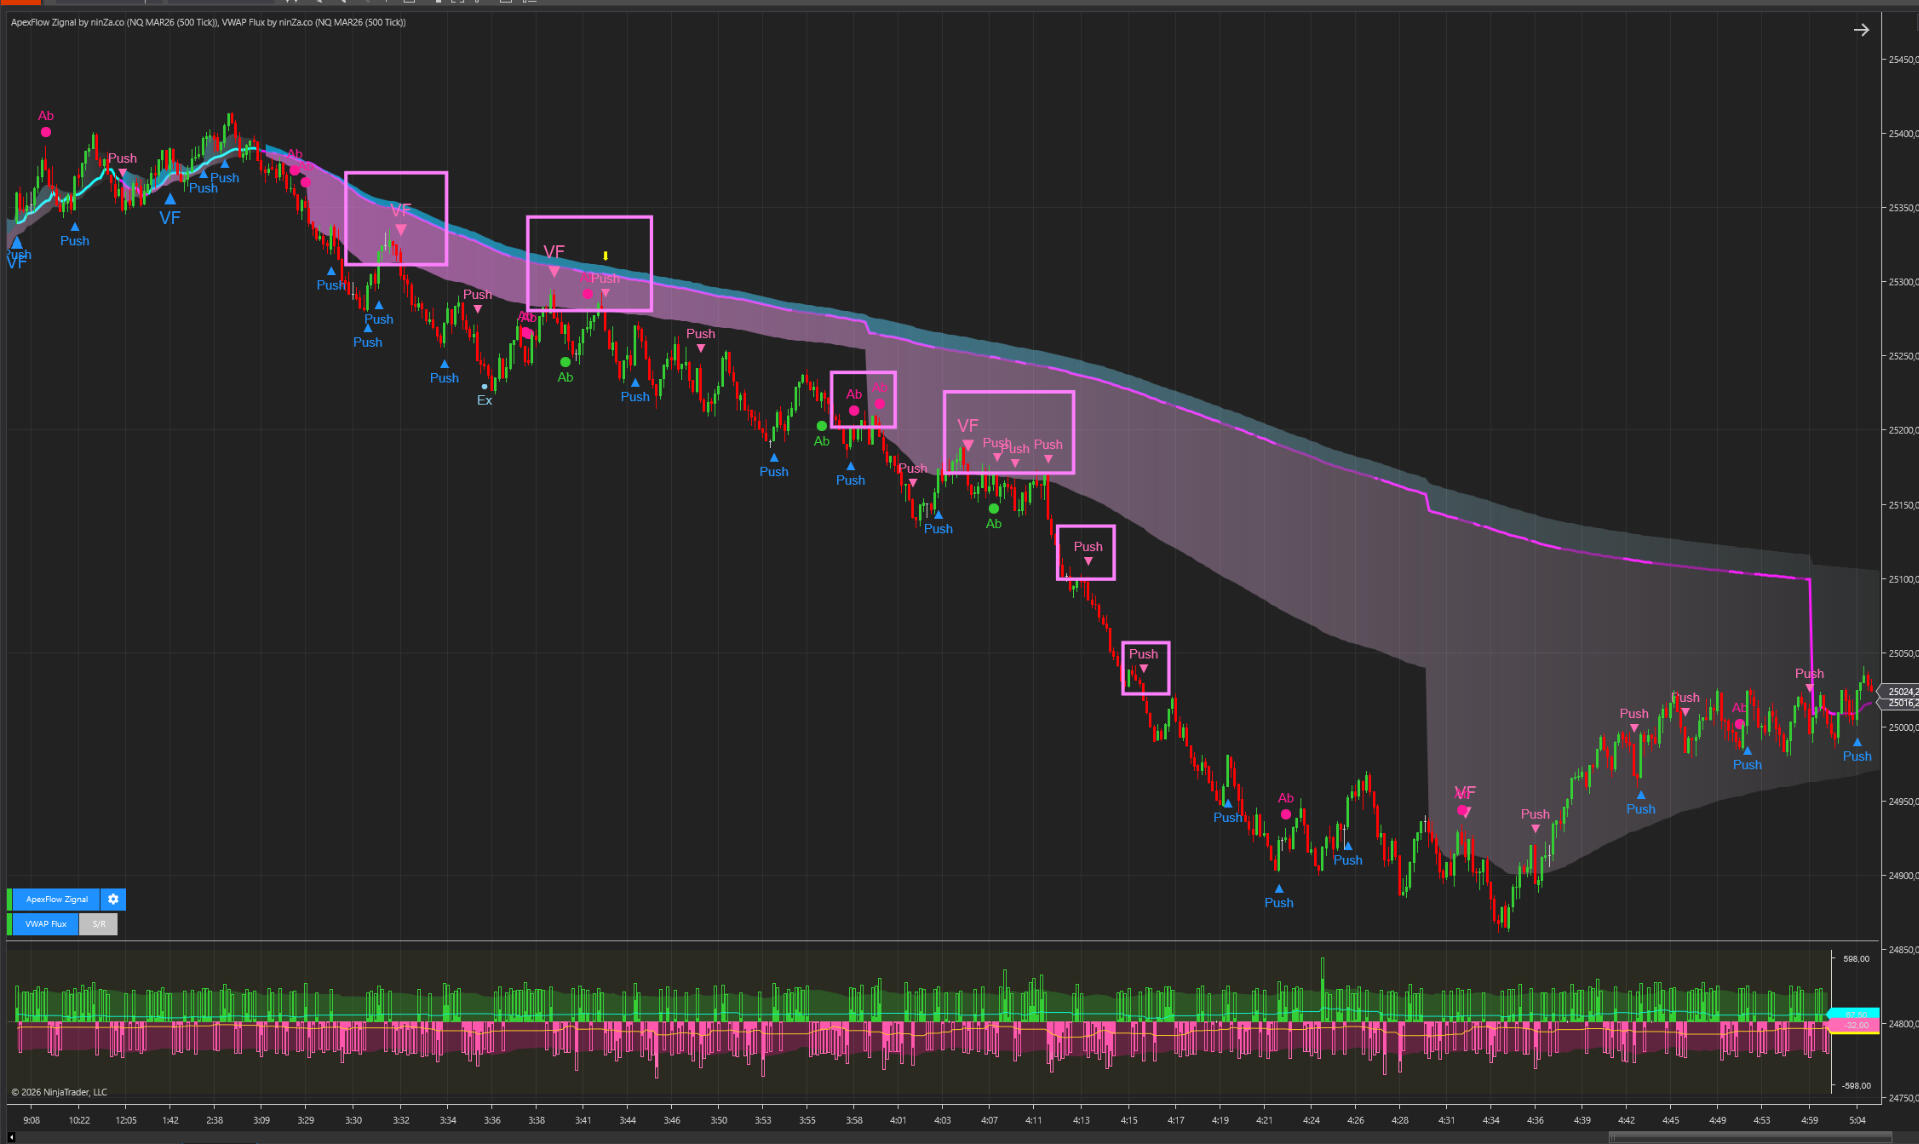The height and width of the screenshot is (1144, 1919).
Task: Click the cyan 67.50 value marker
Action: point(1854,1014)
